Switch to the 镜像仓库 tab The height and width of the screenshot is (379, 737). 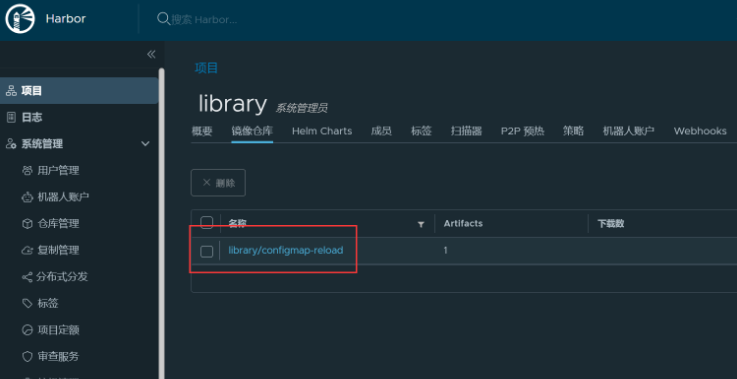tap(252, 131)
